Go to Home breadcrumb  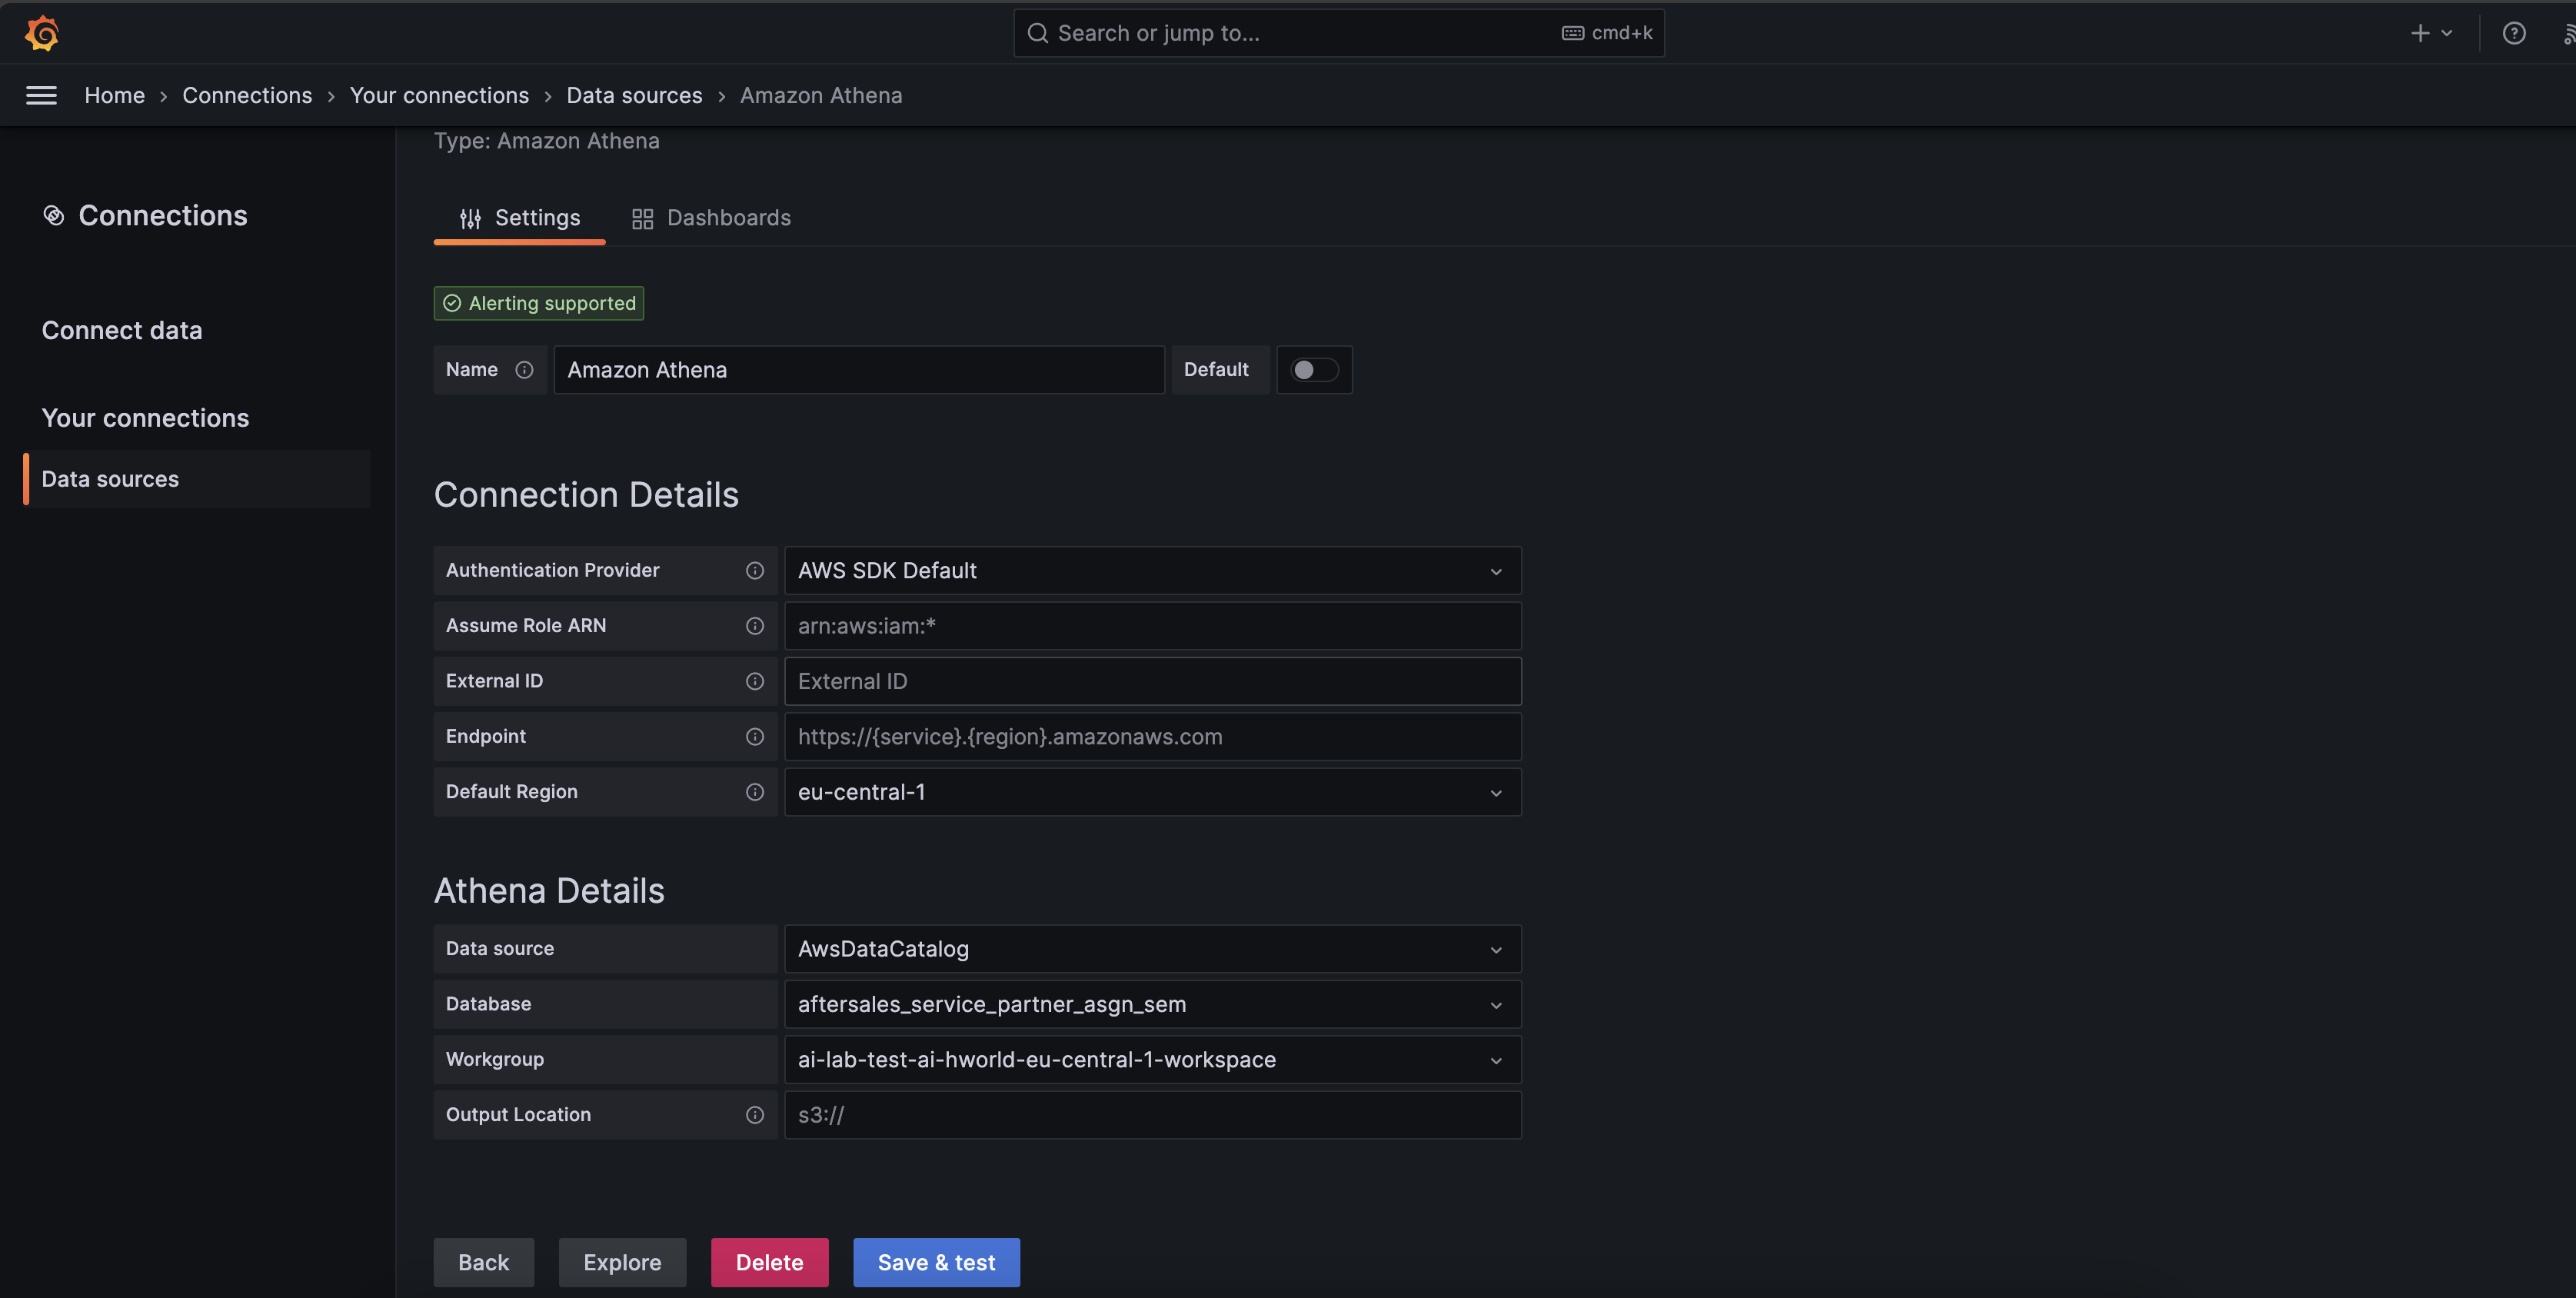click(x=114, y=95)
